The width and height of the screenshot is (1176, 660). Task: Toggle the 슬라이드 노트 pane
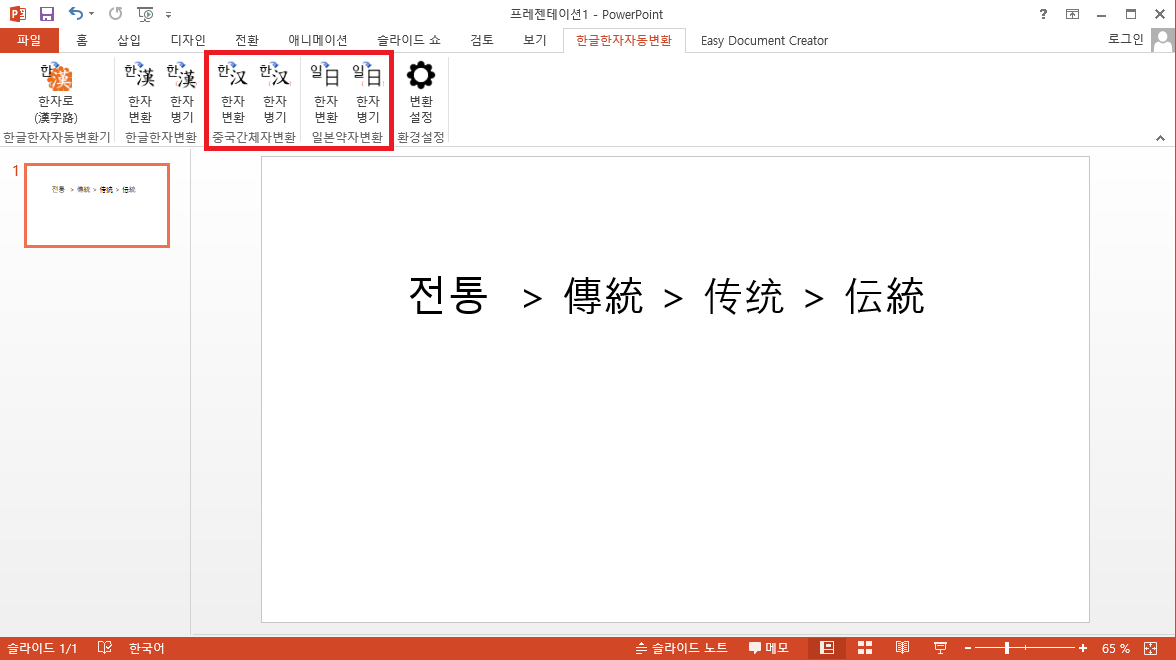(682, 648)
